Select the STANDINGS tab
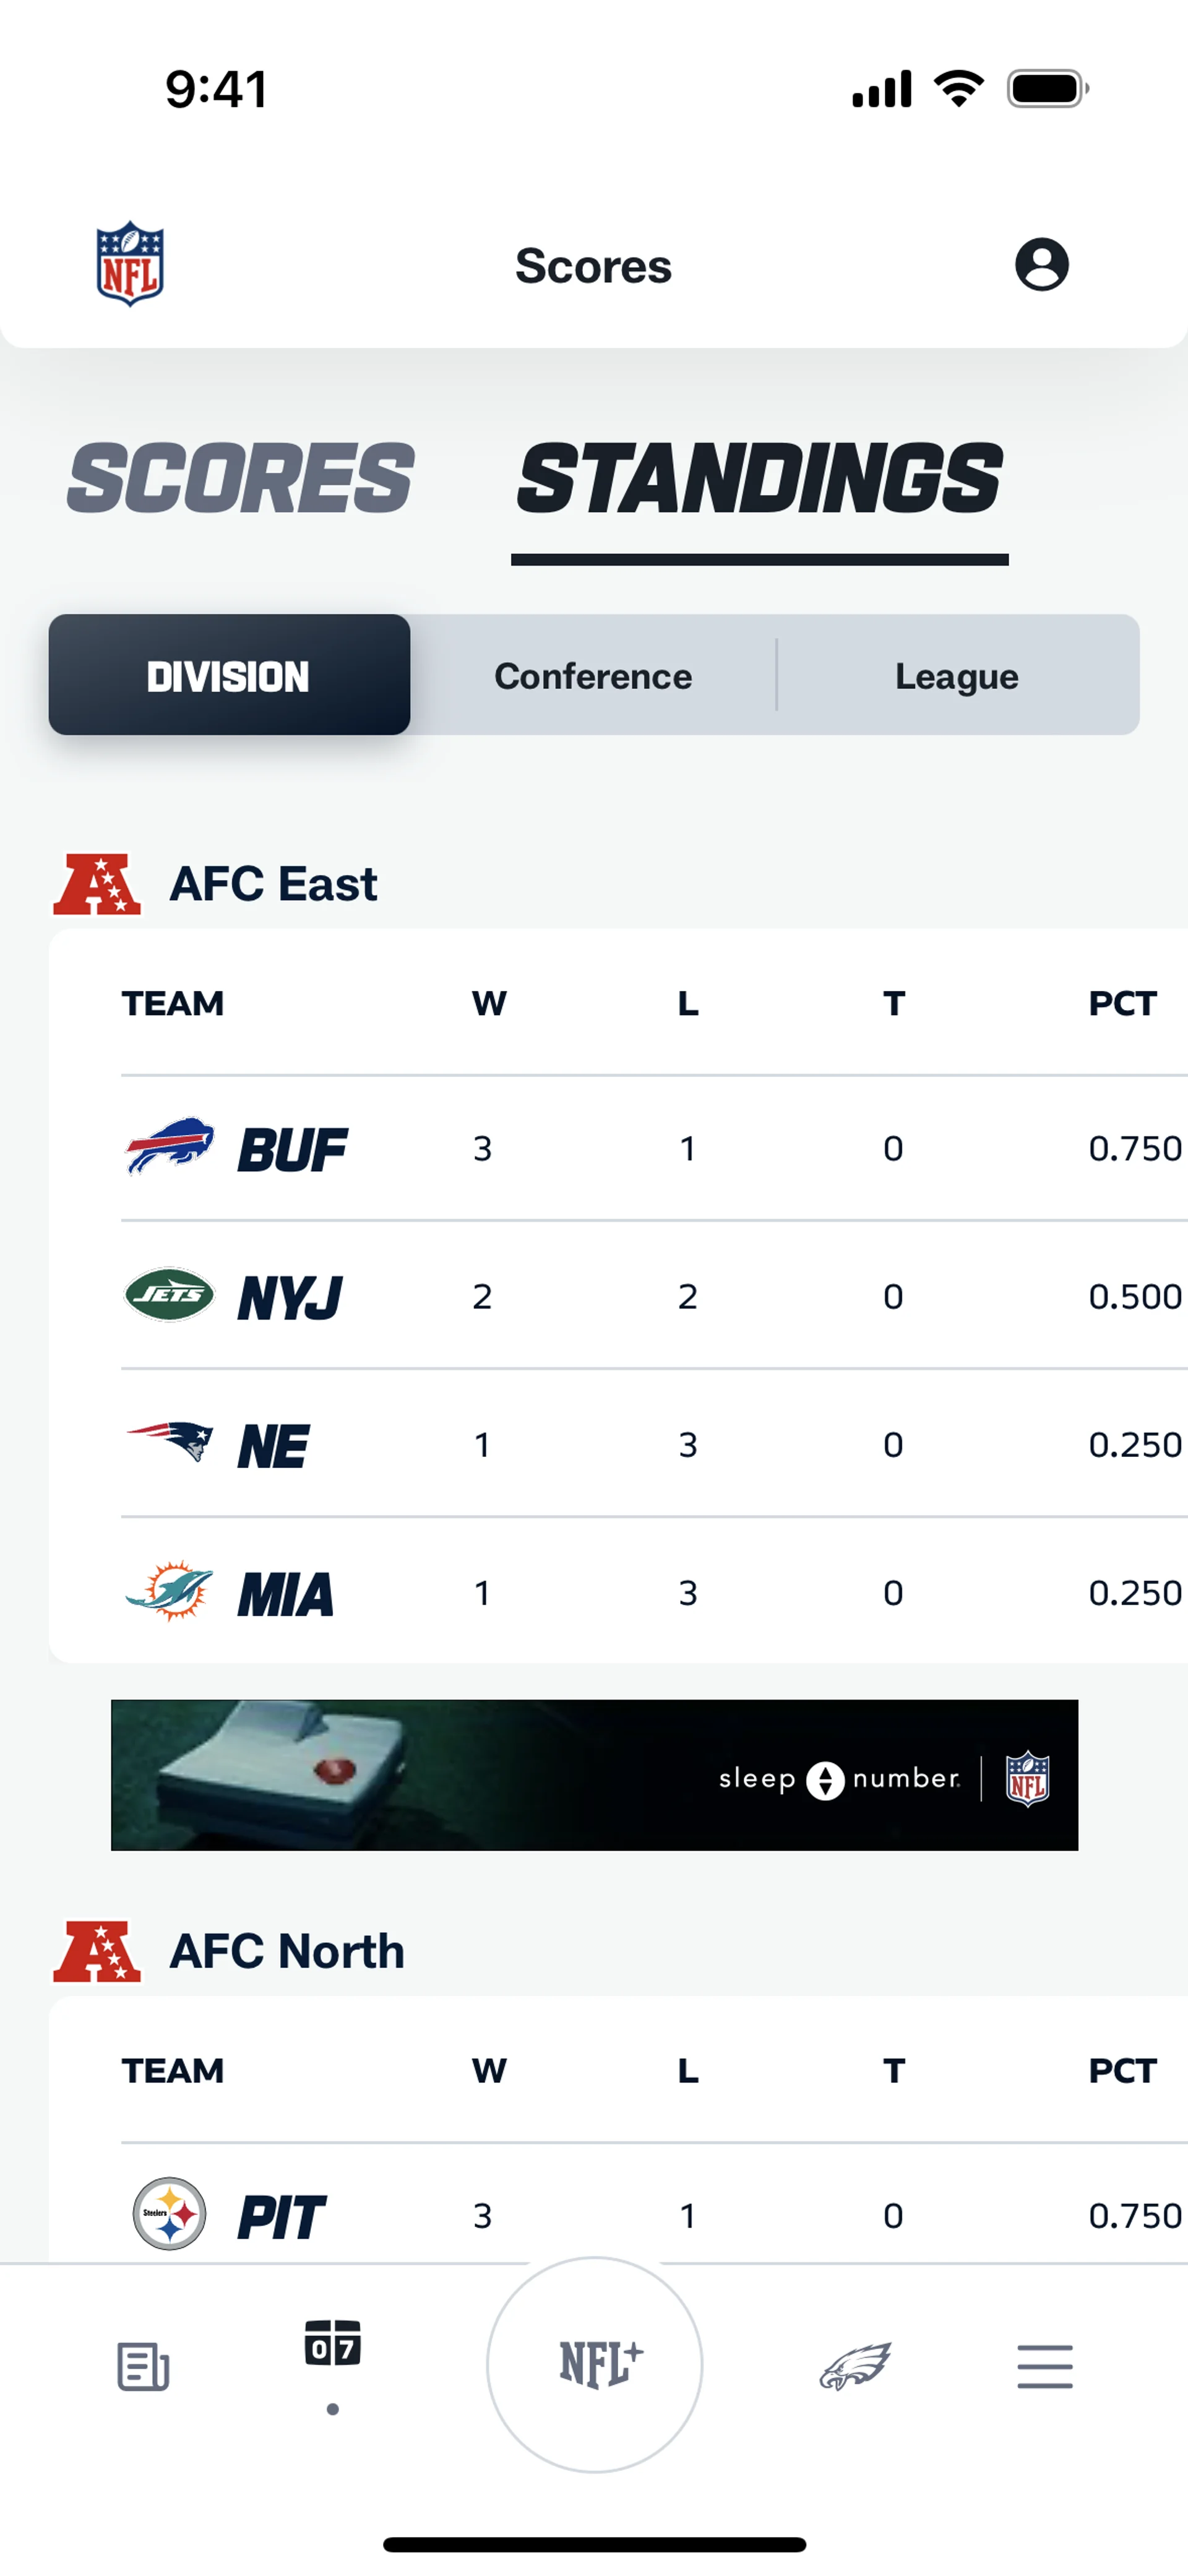 (x=759, y=479)
